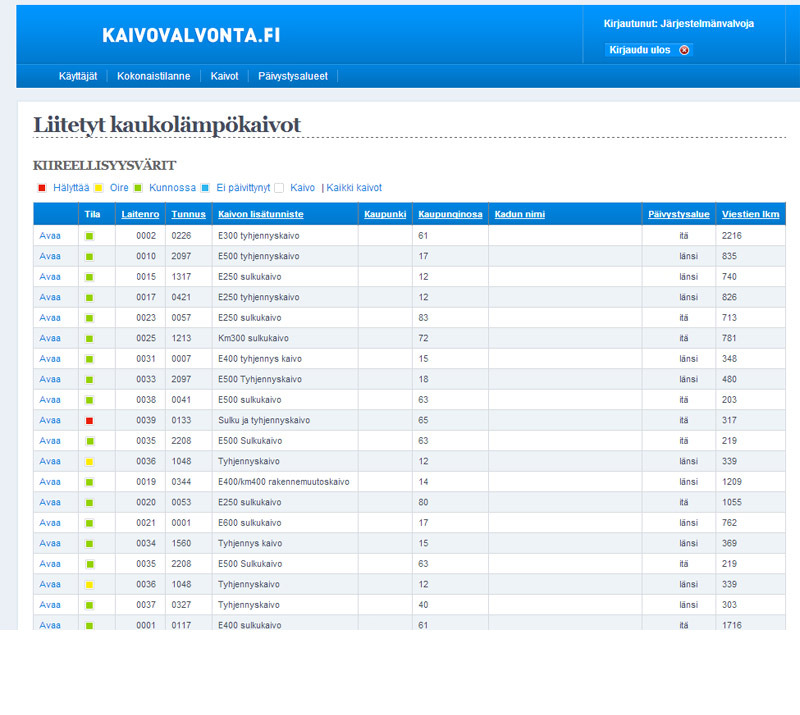The width and height of the screenshot is (800, 715).
Task: Click the green status icon for device 0019
Action: (89, 482)
